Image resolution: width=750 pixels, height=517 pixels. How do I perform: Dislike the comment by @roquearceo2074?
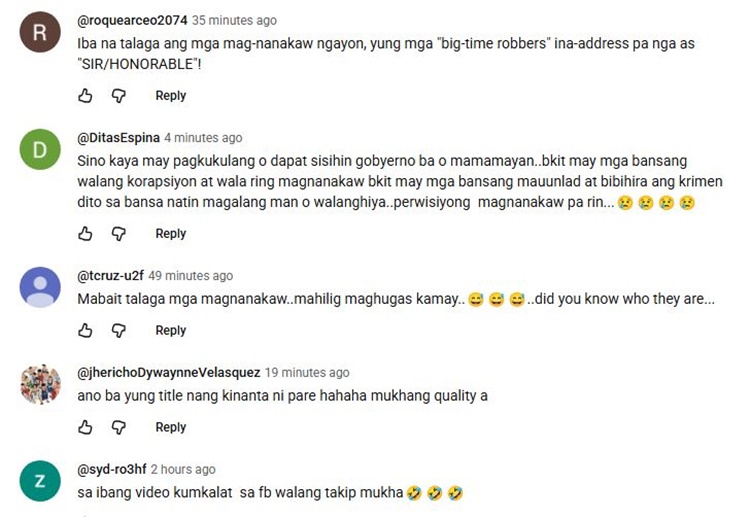pos(119,96)
